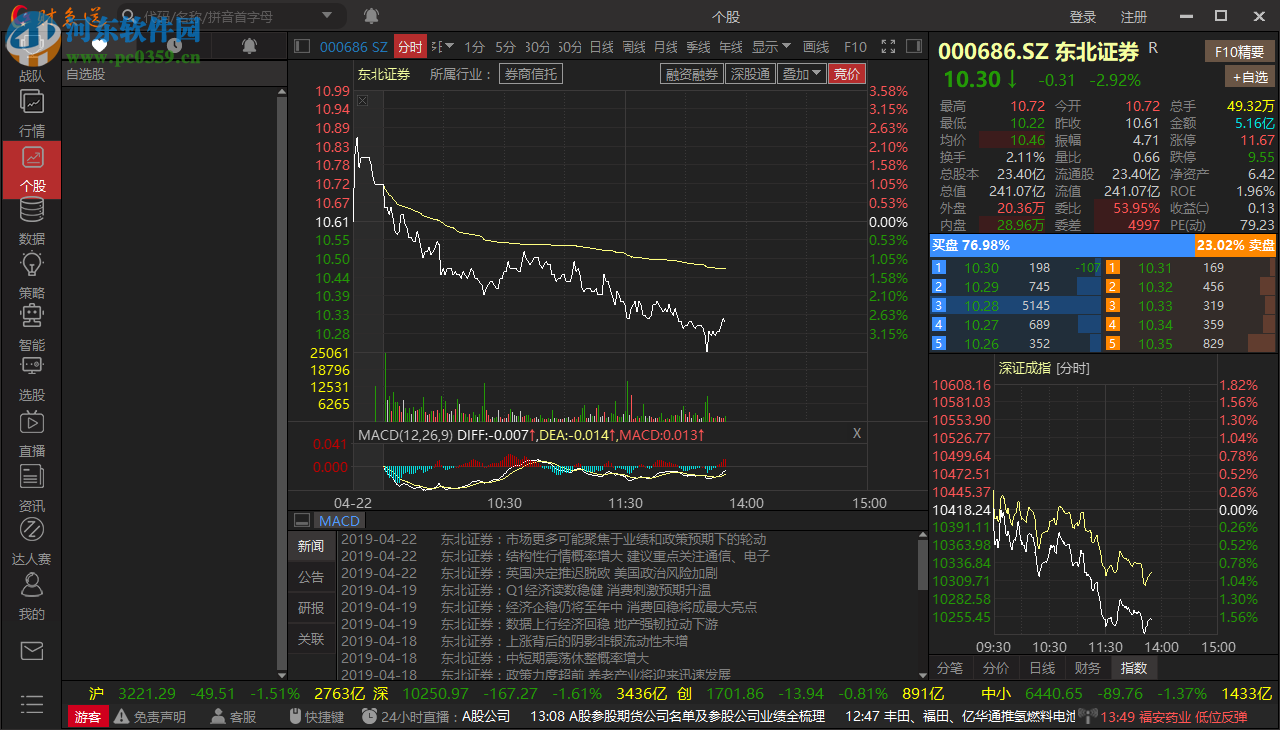Switch chart view to 竞价 auction mode

click(846, 73)
